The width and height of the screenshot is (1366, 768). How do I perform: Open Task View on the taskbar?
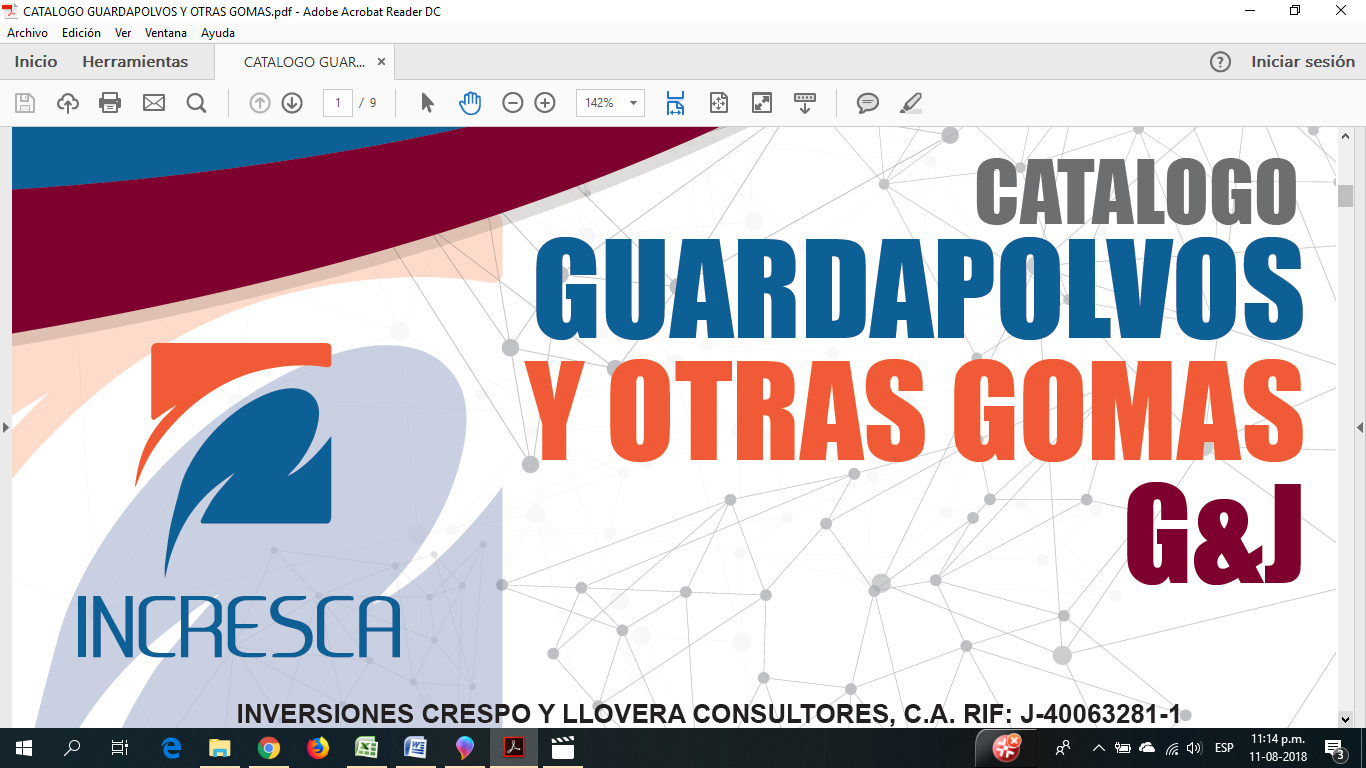[120, 748]
